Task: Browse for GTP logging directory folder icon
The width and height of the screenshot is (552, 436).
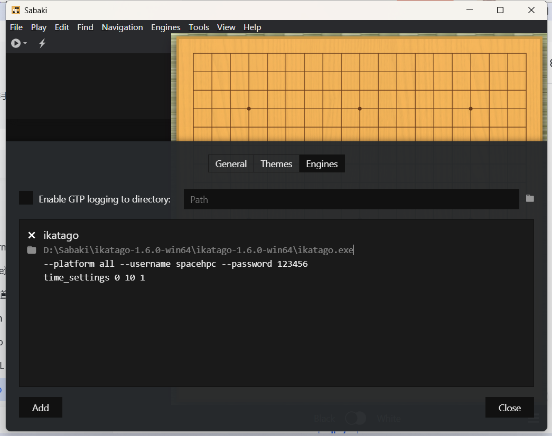Action: 530,199
